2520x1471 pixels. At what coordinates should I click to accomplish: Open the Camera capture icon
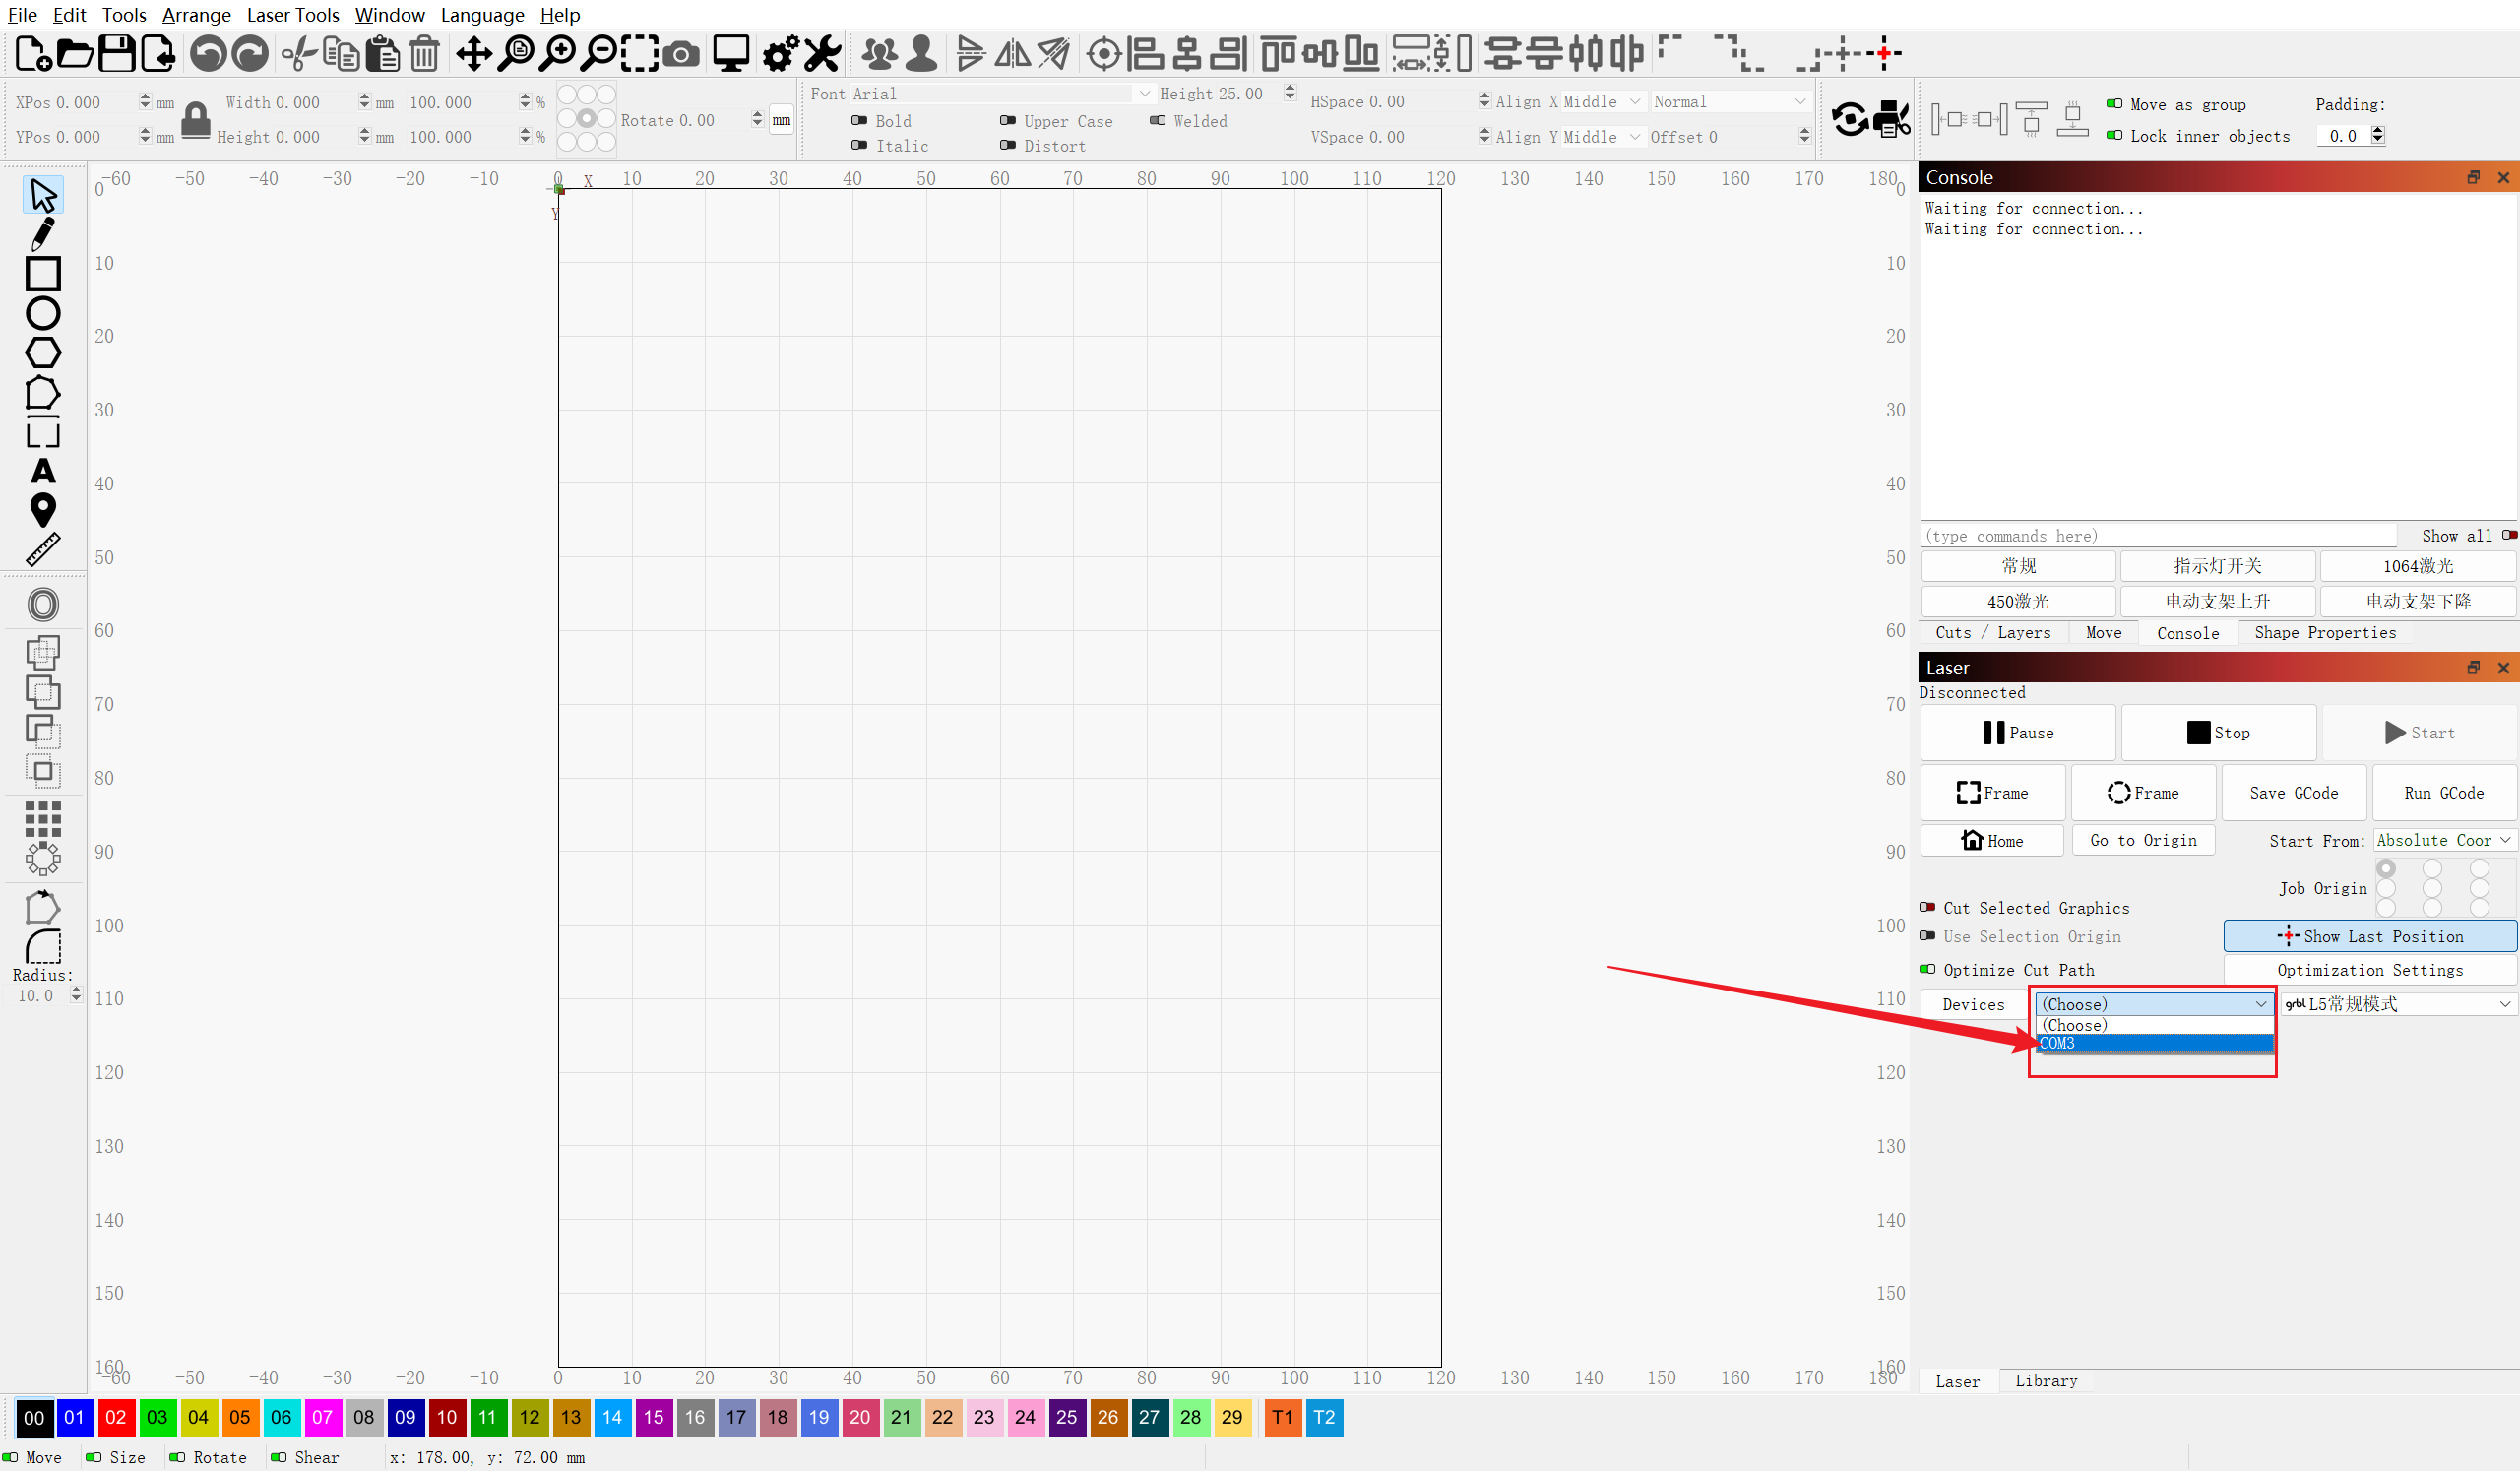pos(681,54)
